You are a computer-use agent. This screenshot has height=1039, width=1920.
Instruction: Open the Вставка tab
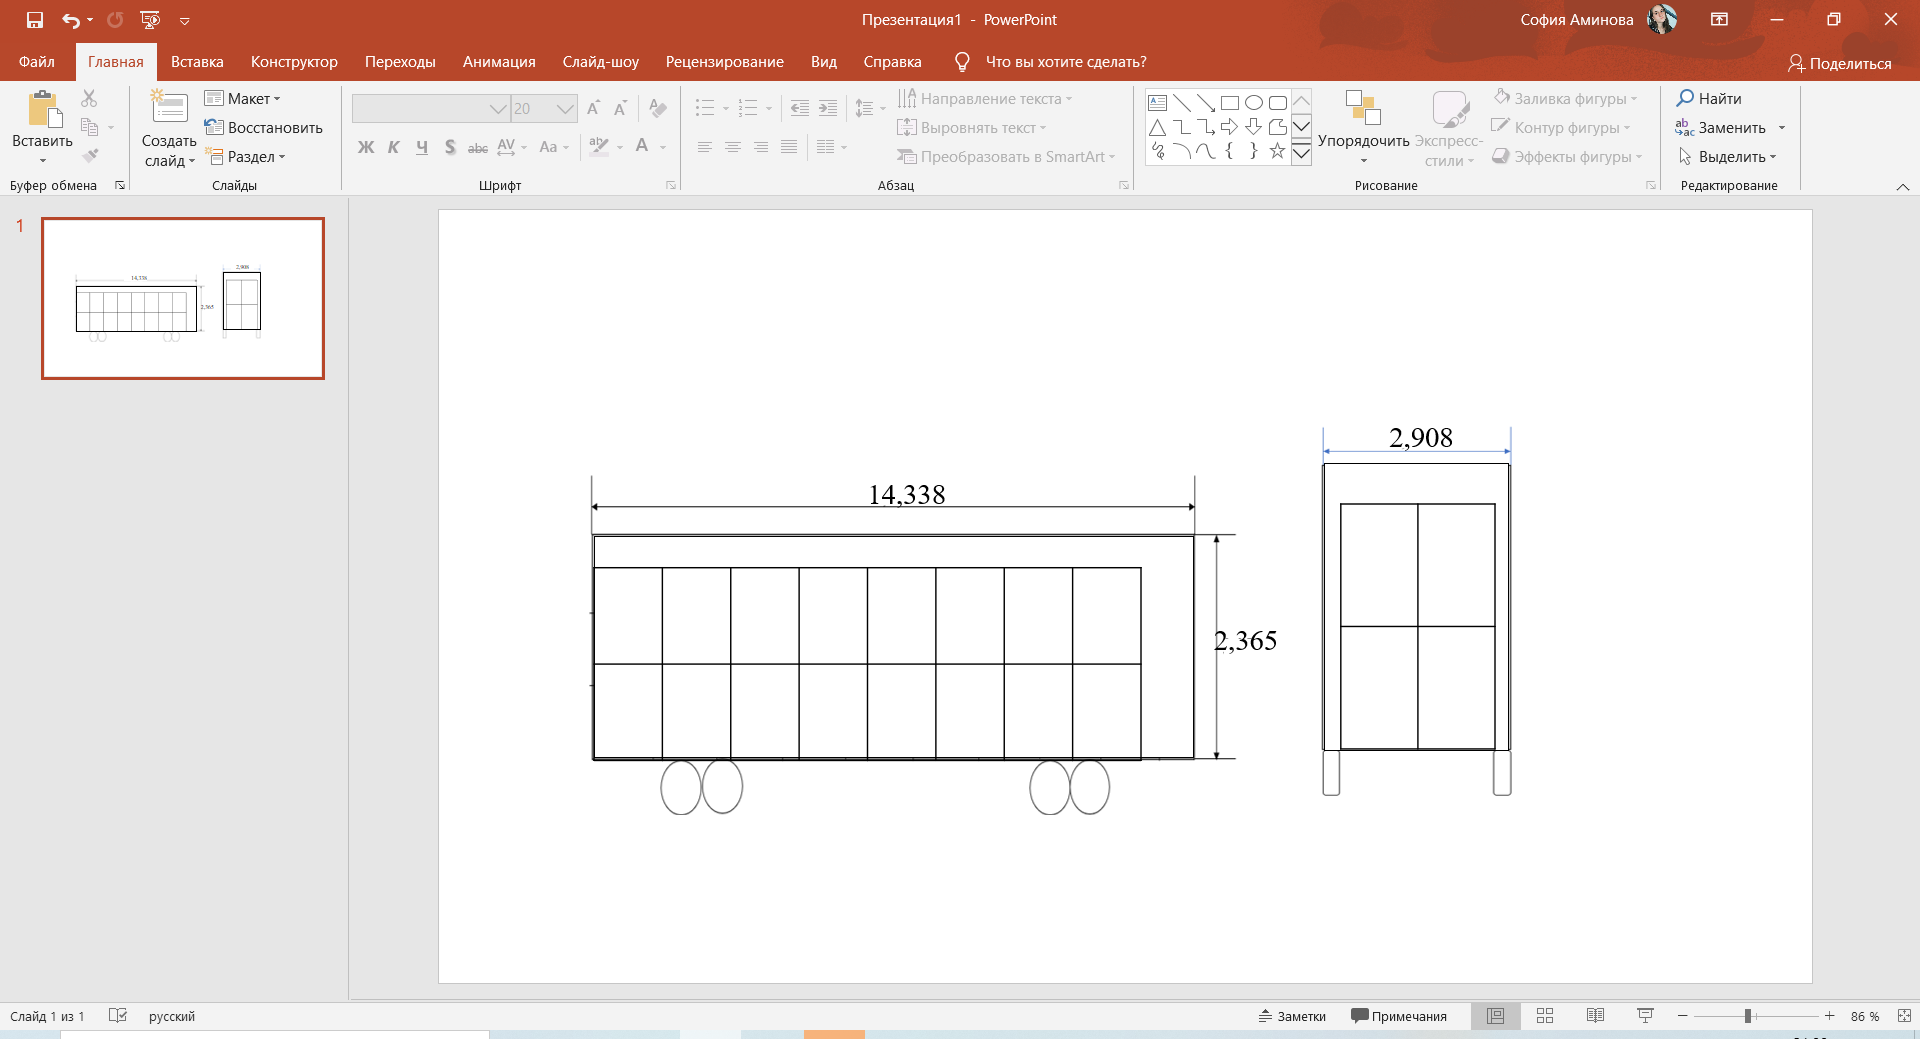tap(197, 62)
